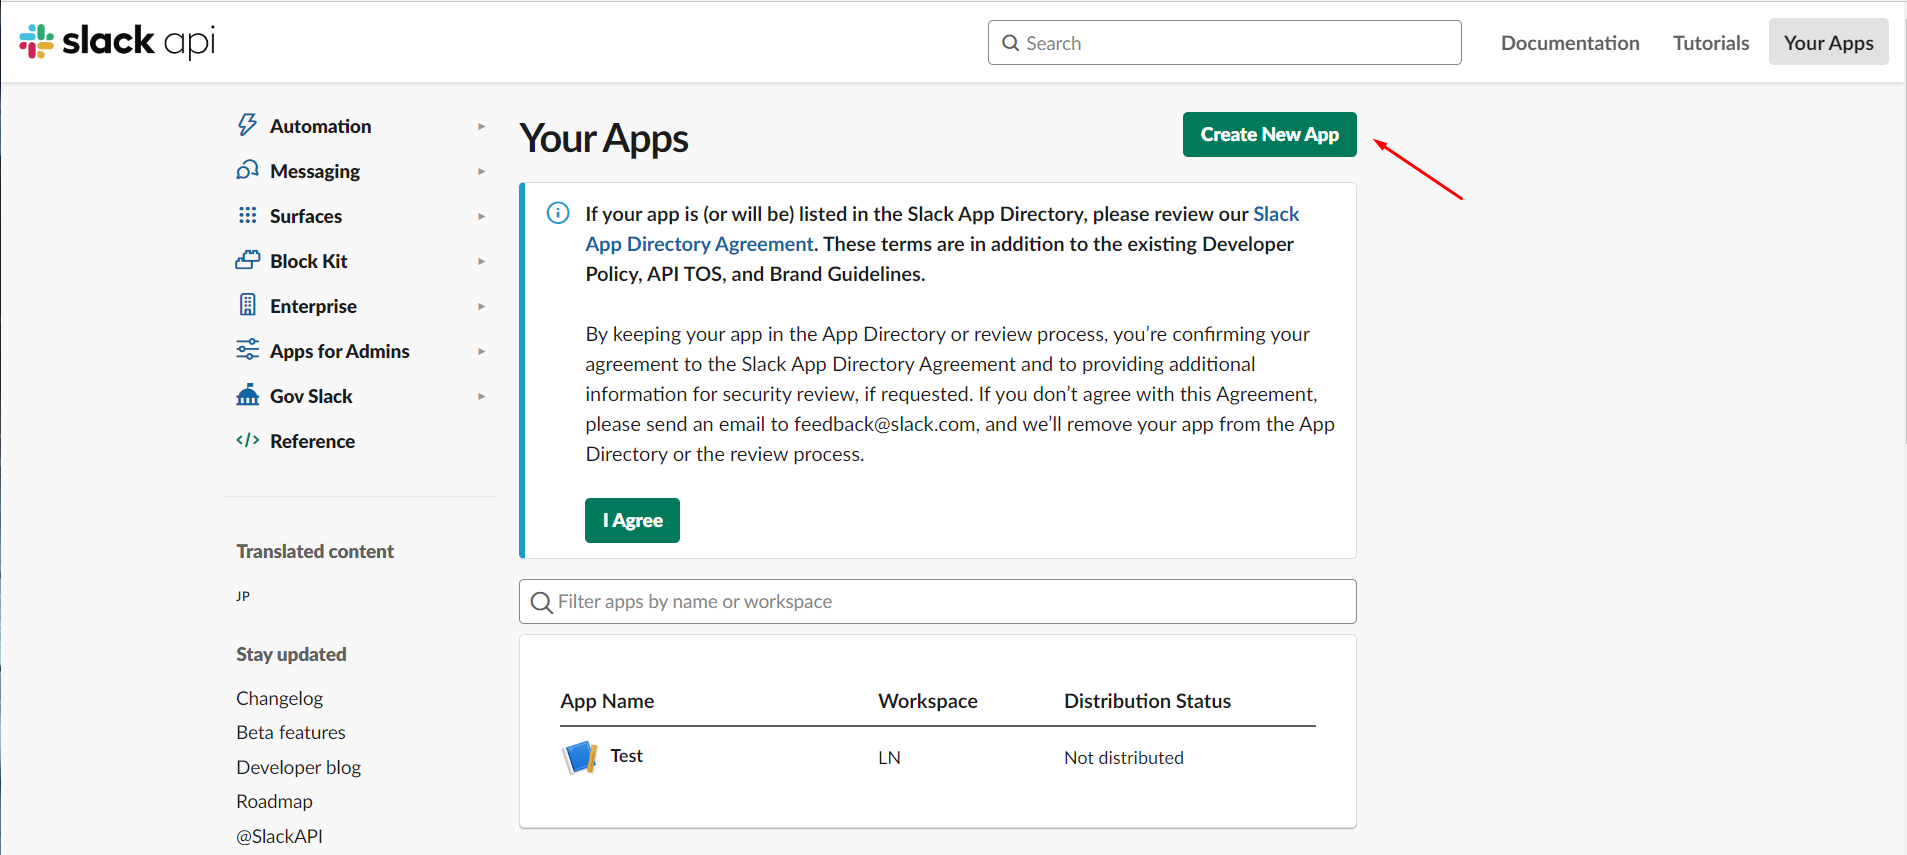Click the Block Kit blocks icon
The height and width of the screenshot is (855, 1907).
(x=247, y=260)
